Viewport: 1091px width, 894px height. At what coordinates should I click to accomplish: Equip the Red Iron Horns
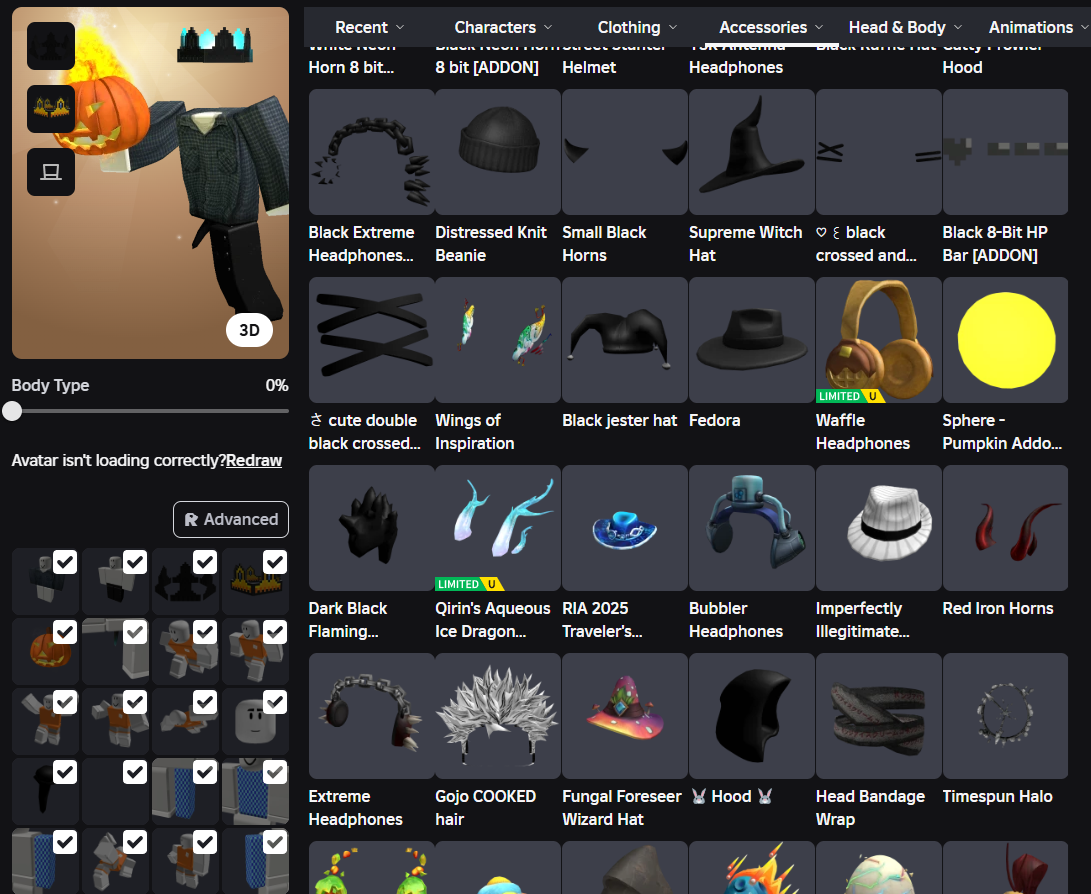click(x=1005, y=528)
